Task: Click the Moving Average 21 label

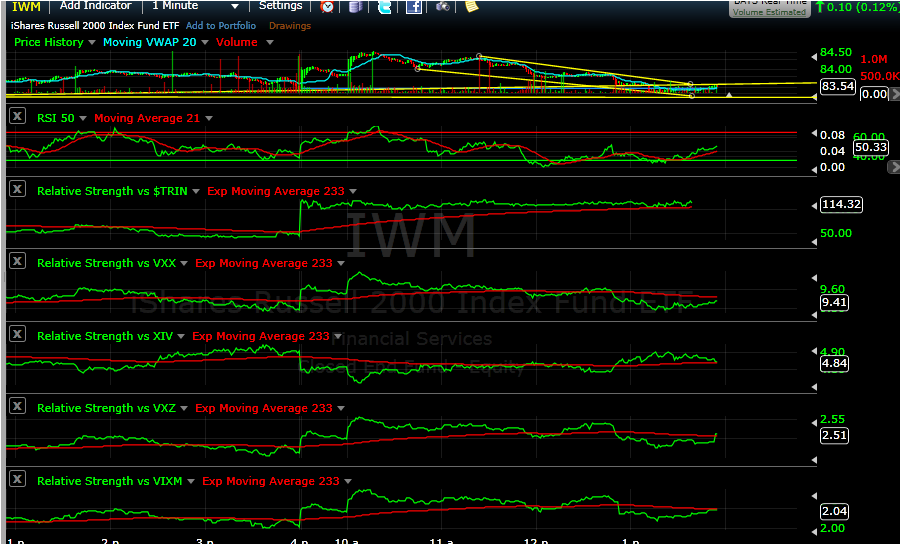Action: (147, 118)
